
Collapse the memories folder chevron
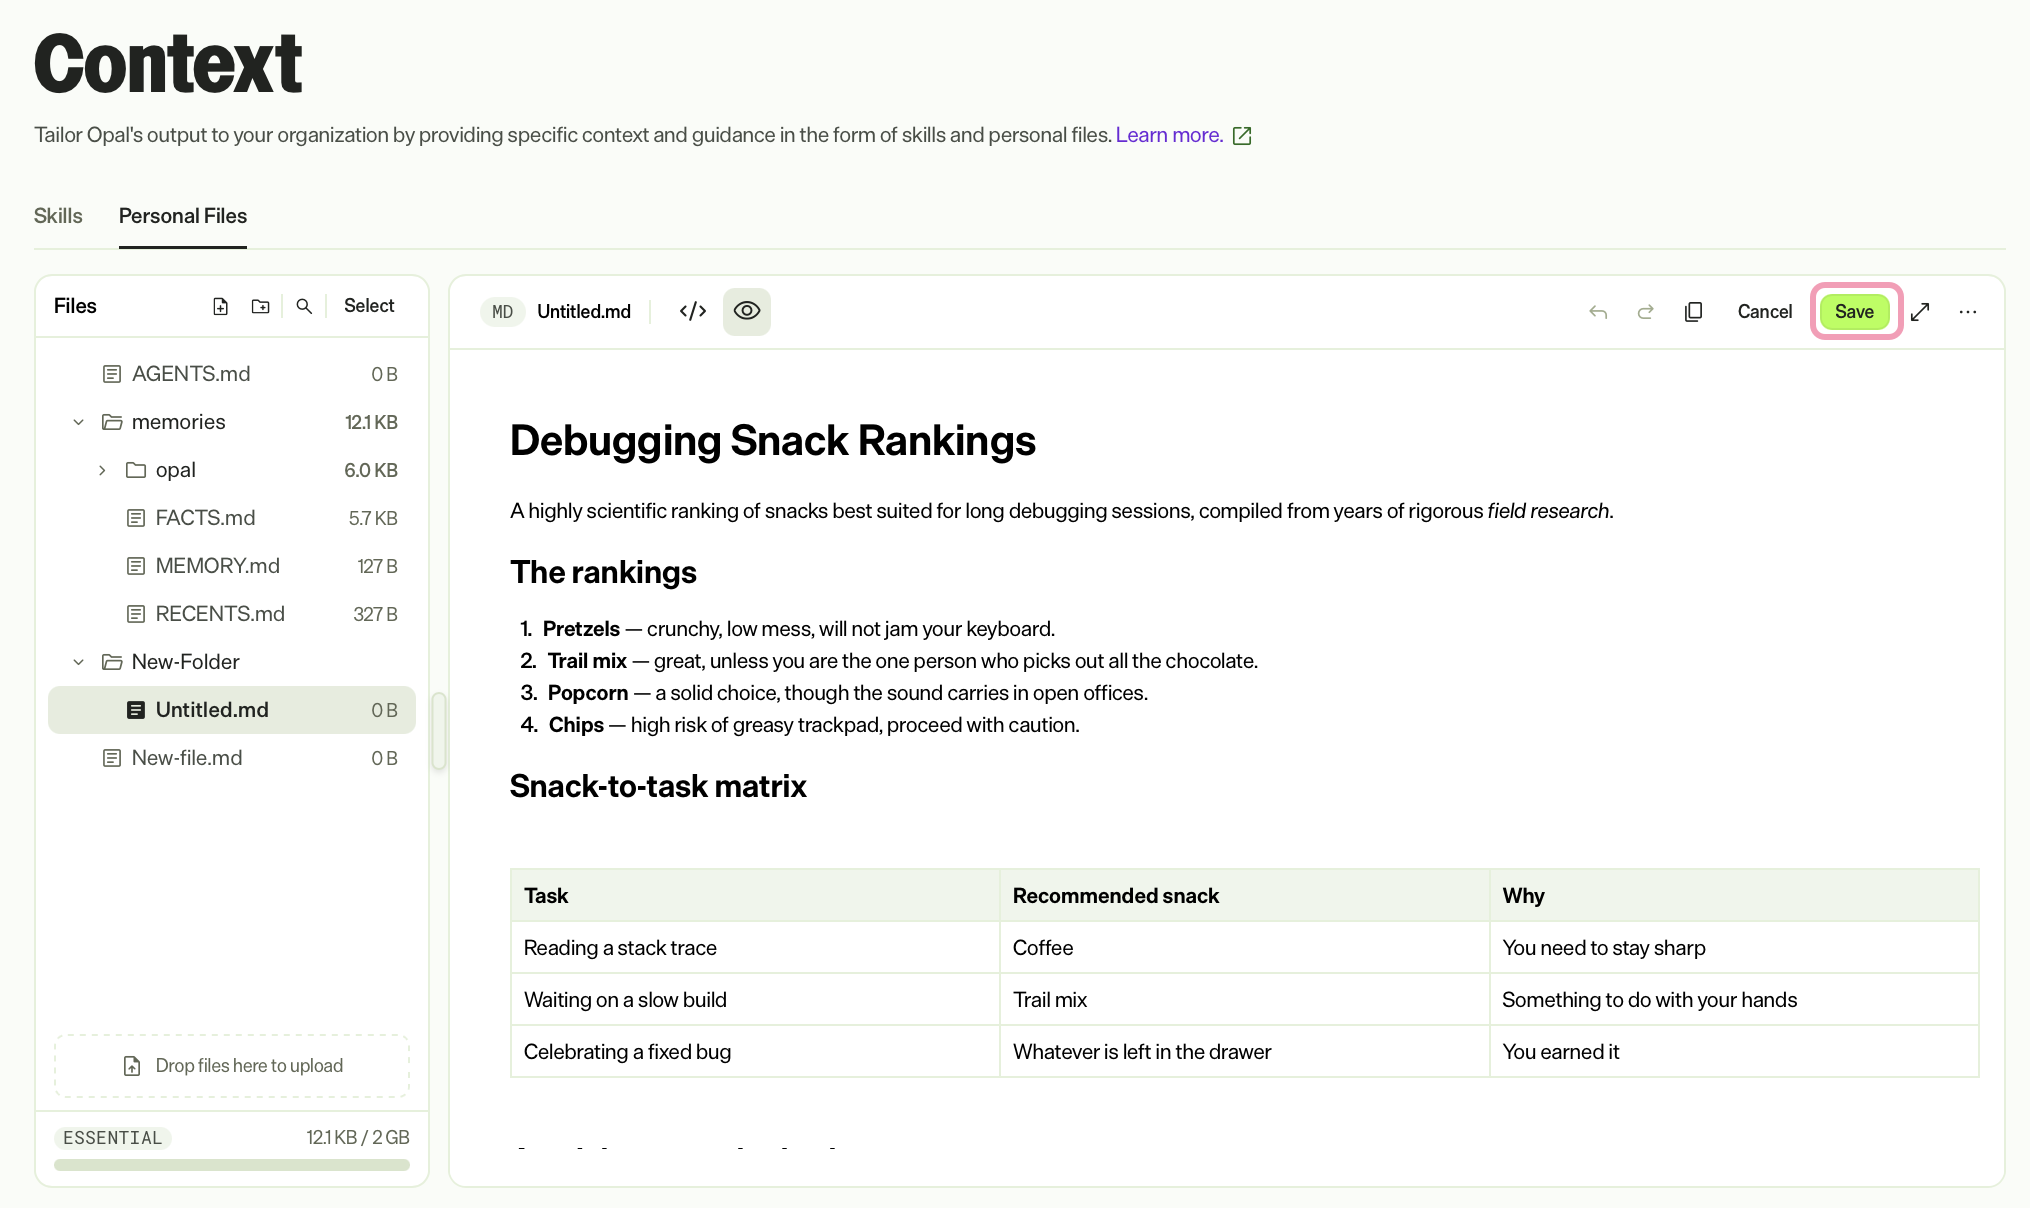pyautogui.click(x=79, y=422)
